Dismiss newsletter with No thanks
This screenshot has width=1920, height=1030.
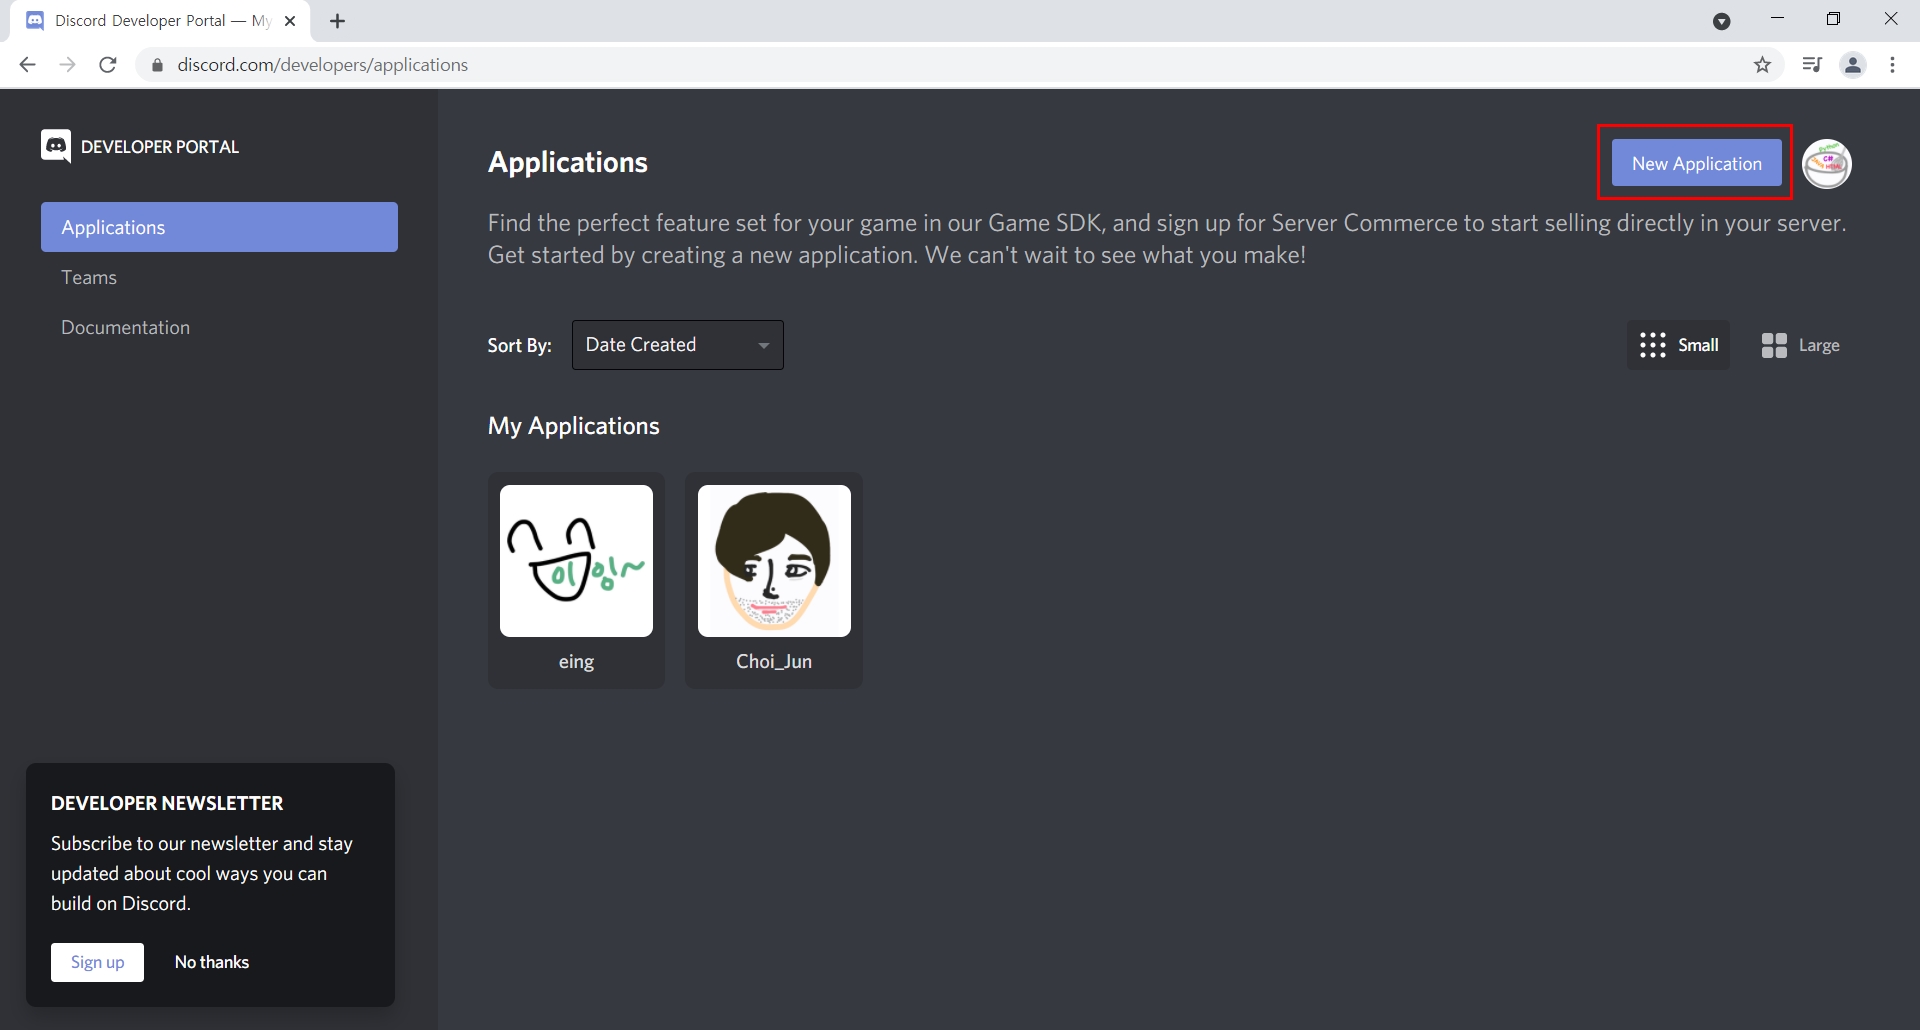coord(212,962)
